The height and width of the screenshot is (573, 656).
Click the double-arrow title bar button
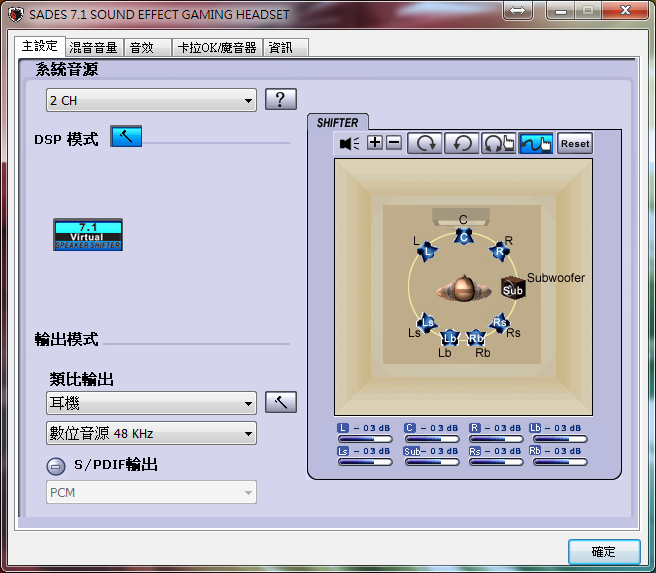pyautogui.click(x=518, y=10)
